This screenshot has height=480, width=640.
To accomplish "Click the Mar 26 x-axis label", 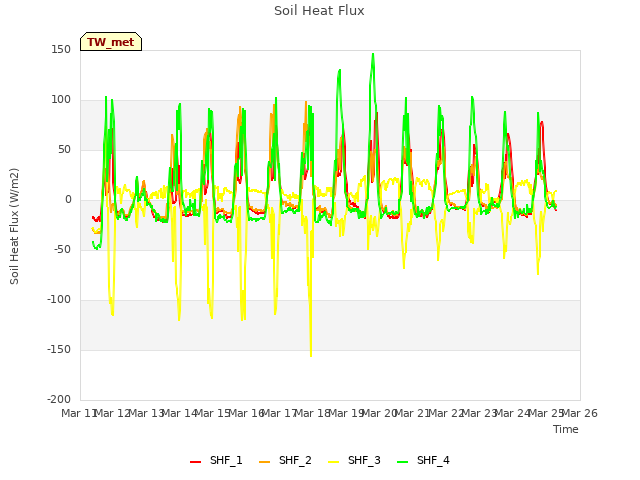I will (580, 413).
